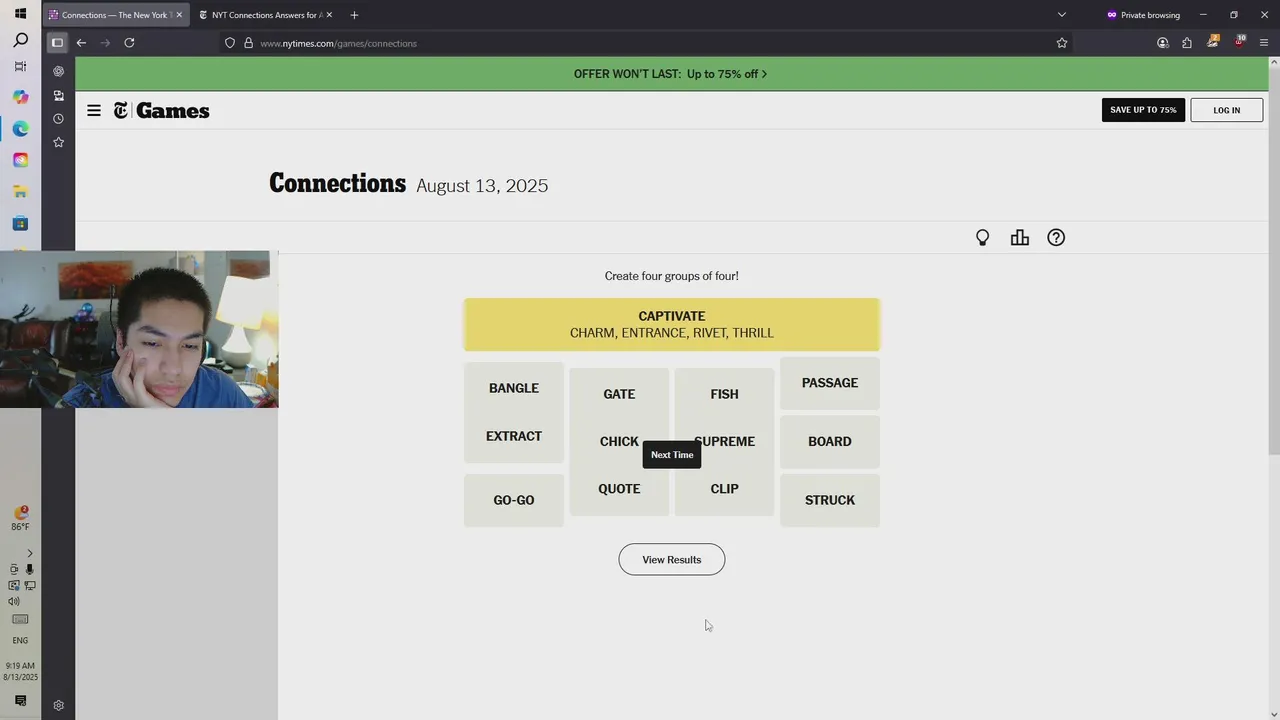Open the Firefox account icon
This screenshot has width=1280, height=720.
tap(1162, 43)
